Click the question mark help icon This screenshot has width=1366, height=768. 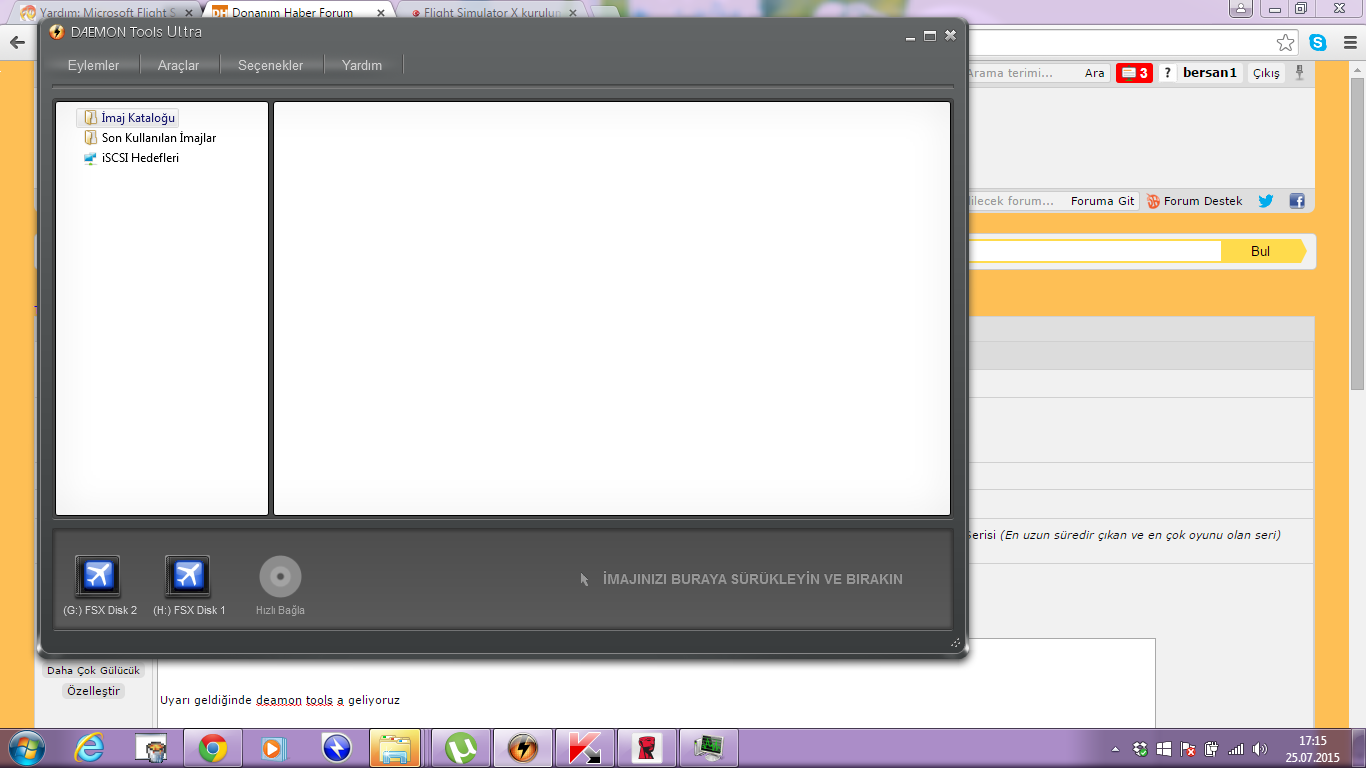click(x=1167, y=73)
